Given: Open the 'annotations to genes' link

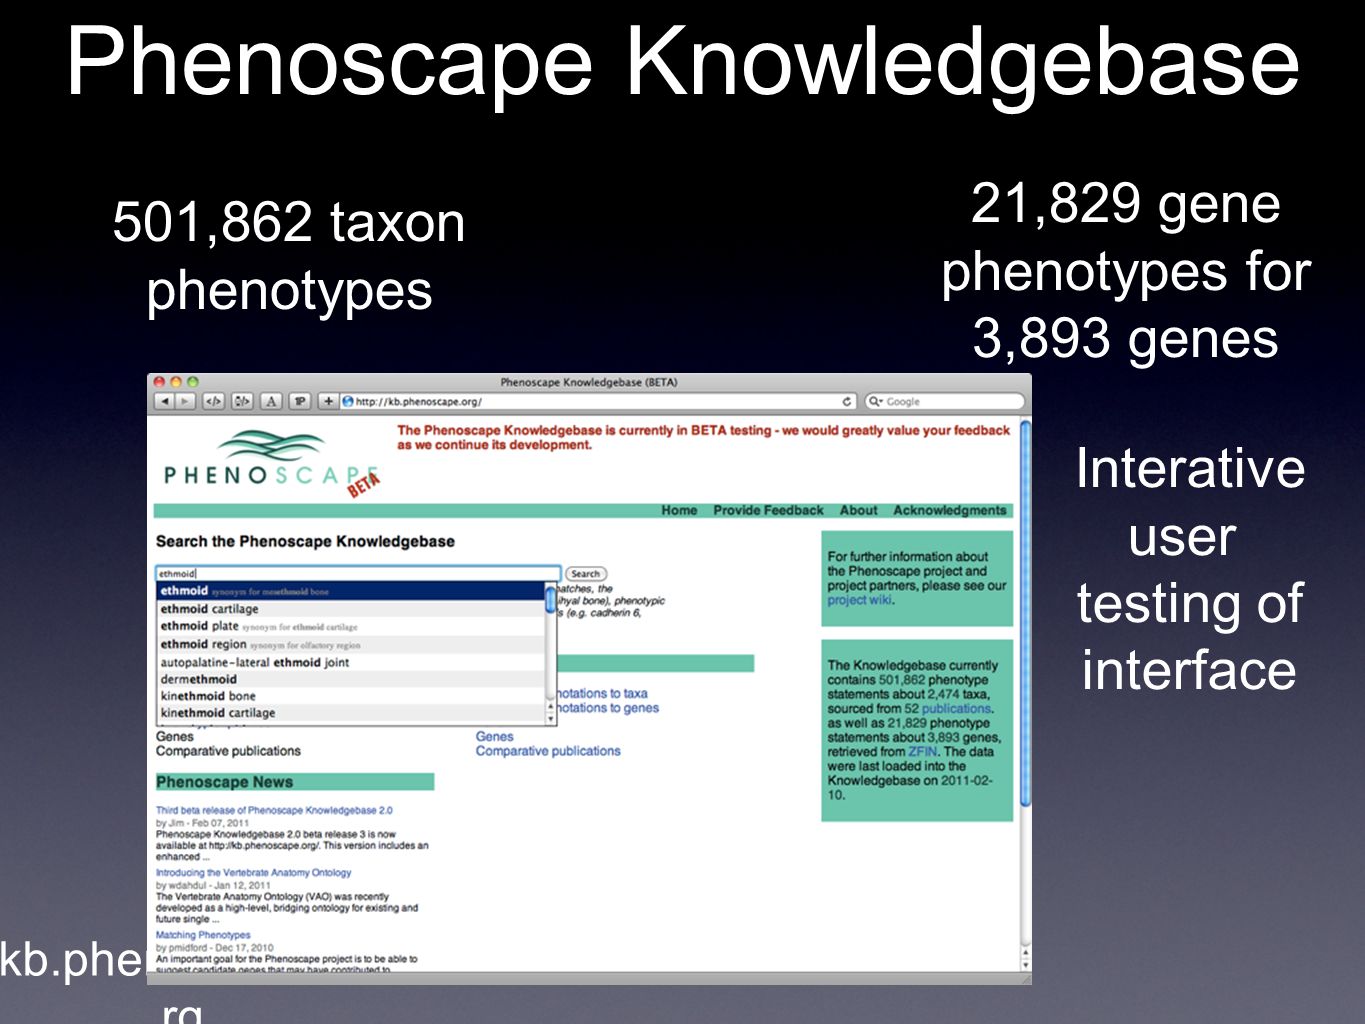Looking at the screenshot, I should (x=607, y=708).
